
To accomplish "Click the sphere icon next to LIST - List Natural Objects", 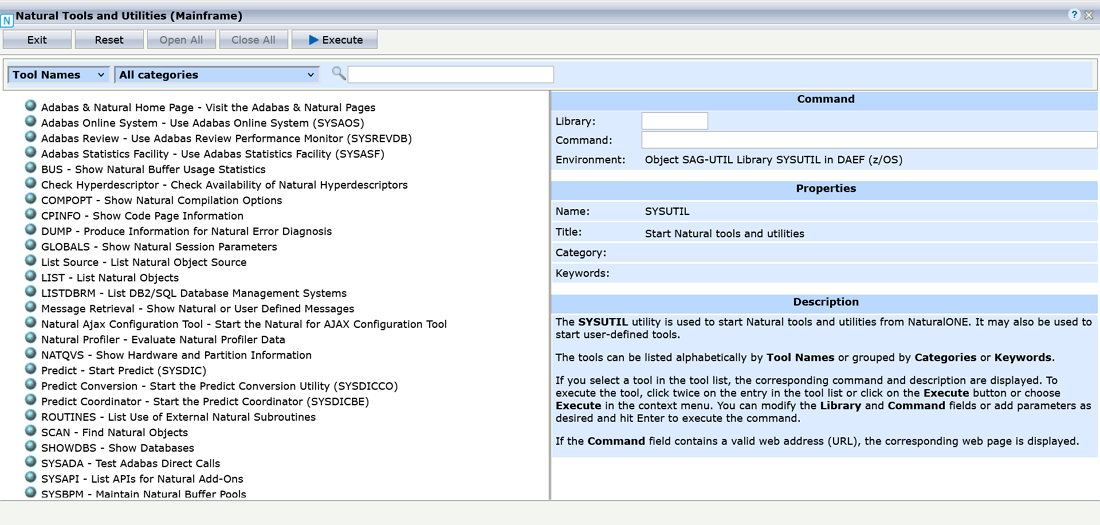I will 30,276.
